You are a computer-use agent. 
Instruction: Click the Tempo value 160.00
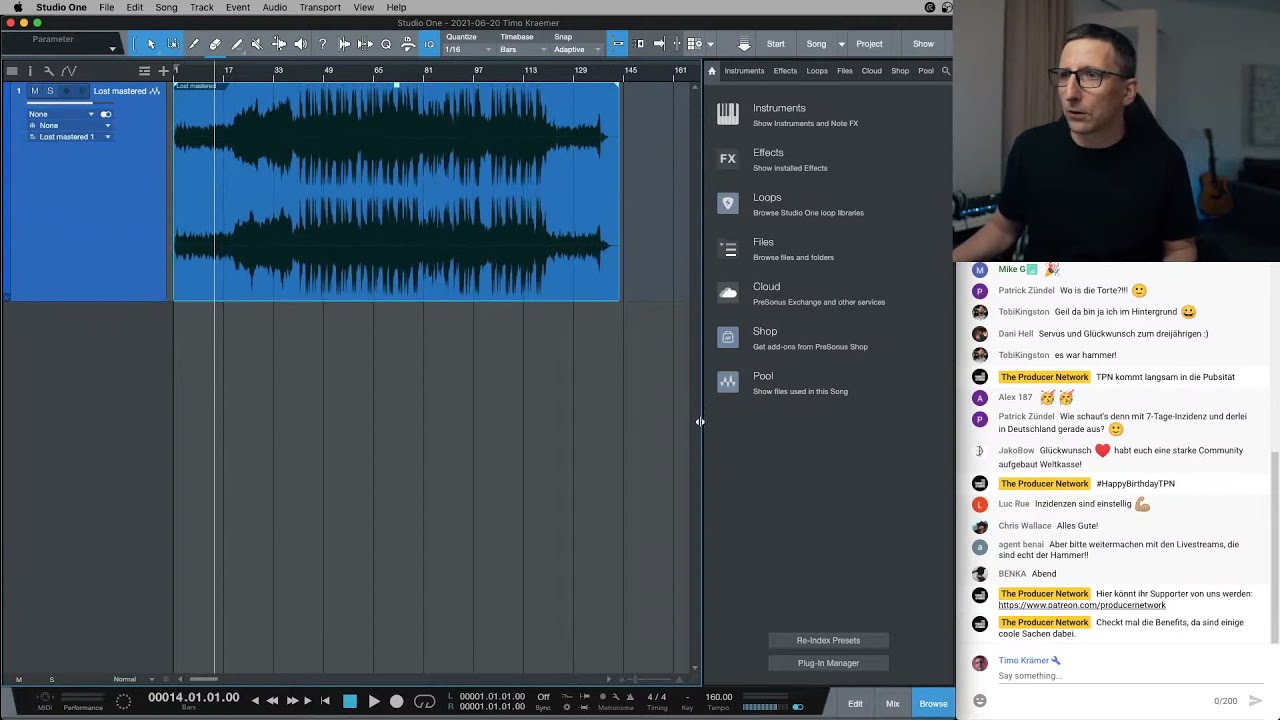coord(719,697)
